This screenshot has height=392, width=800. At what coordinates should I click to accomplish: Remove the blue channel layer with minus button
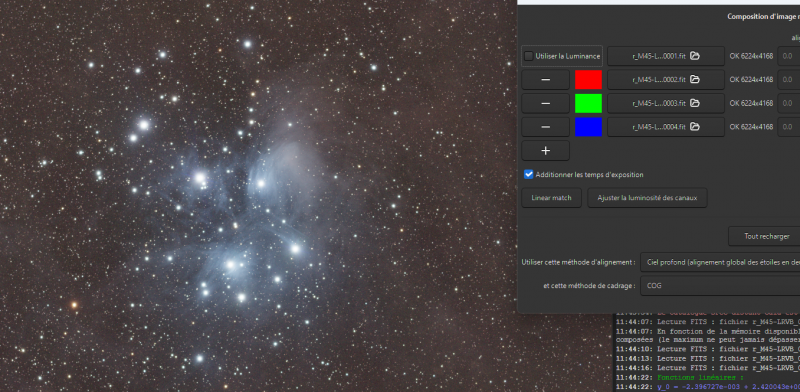tap(545, 127)
